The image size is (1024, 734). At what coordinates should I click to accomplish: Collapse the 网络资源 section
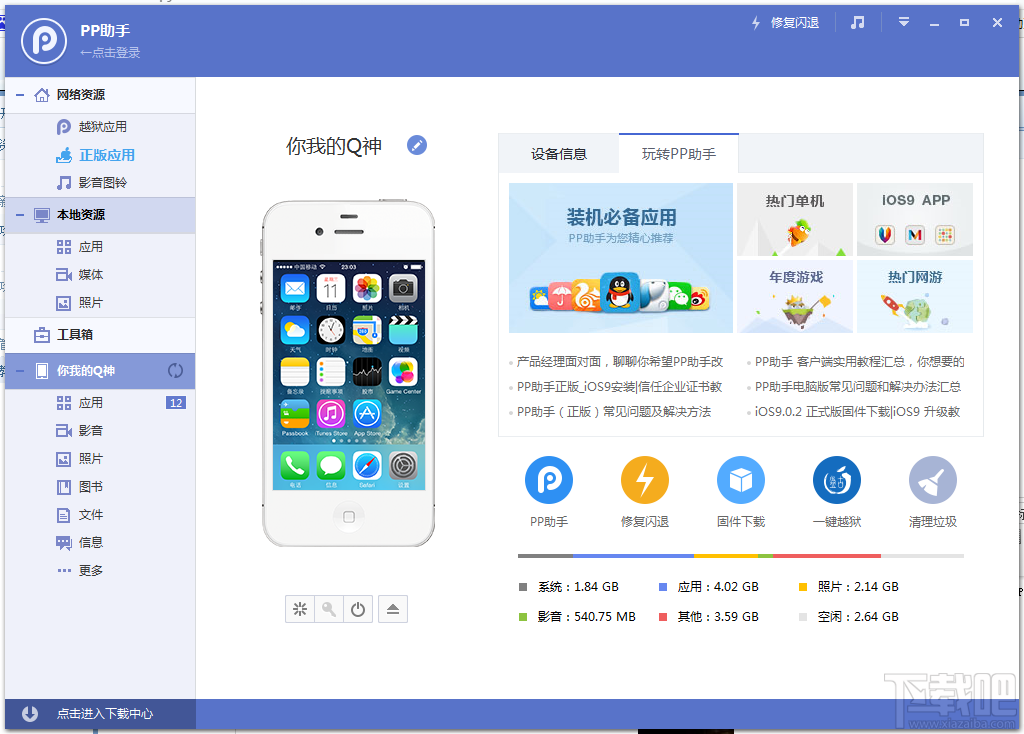pyautogui.click(x=20, y=95)
